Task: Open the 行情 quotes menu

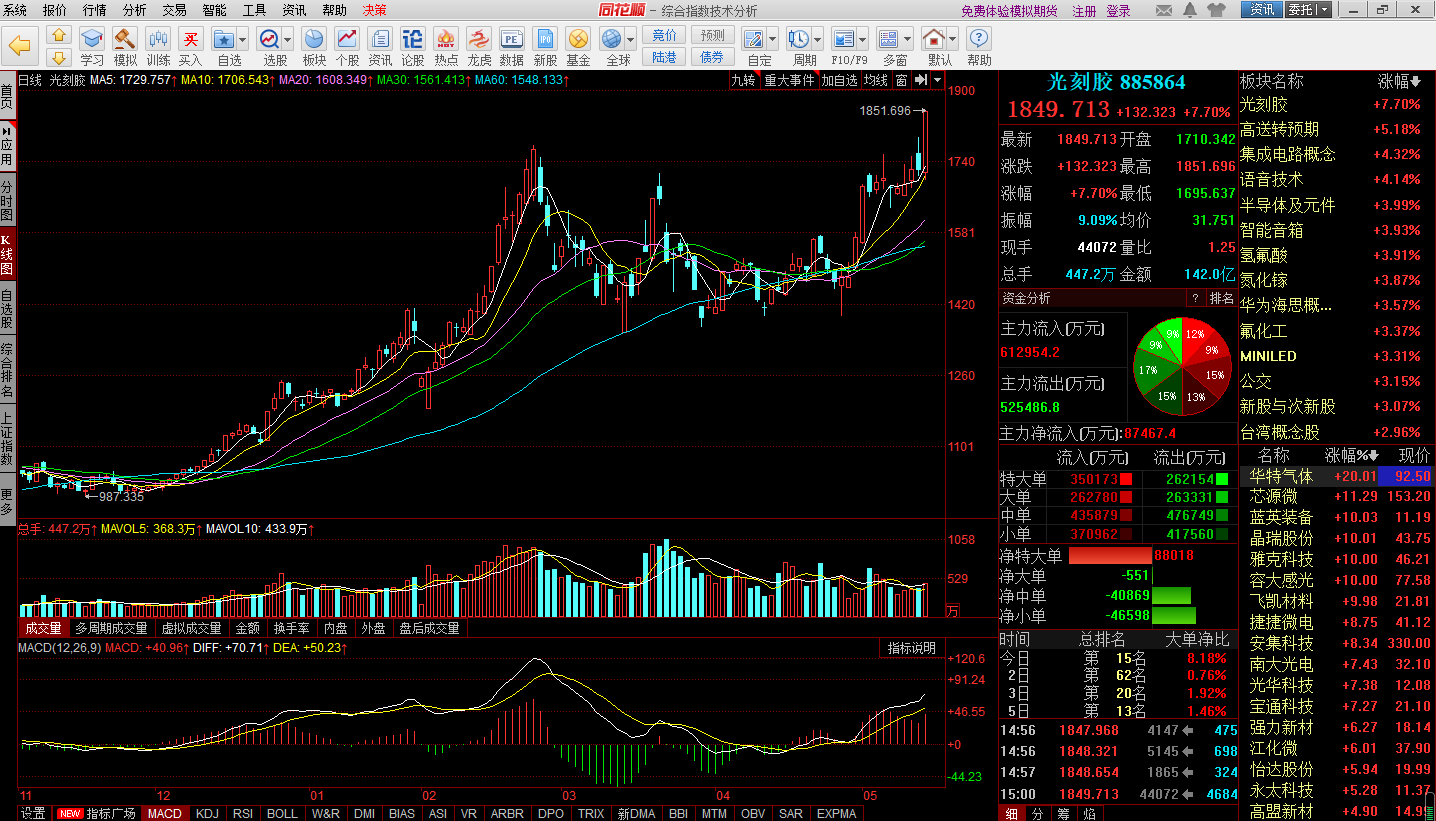Action: click(94, 10)
